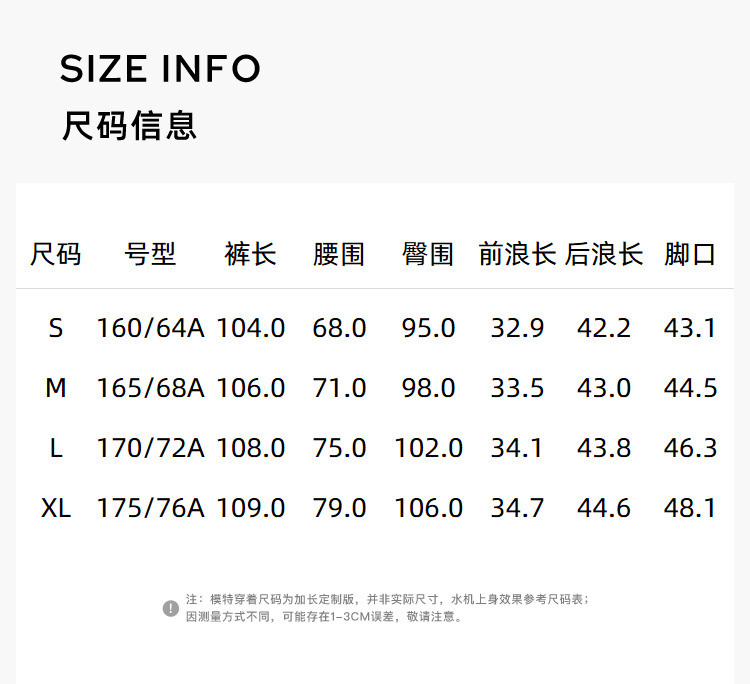Click the SIZE INFO heading
The width and height of the screenshot is (750, 684).
160,69
